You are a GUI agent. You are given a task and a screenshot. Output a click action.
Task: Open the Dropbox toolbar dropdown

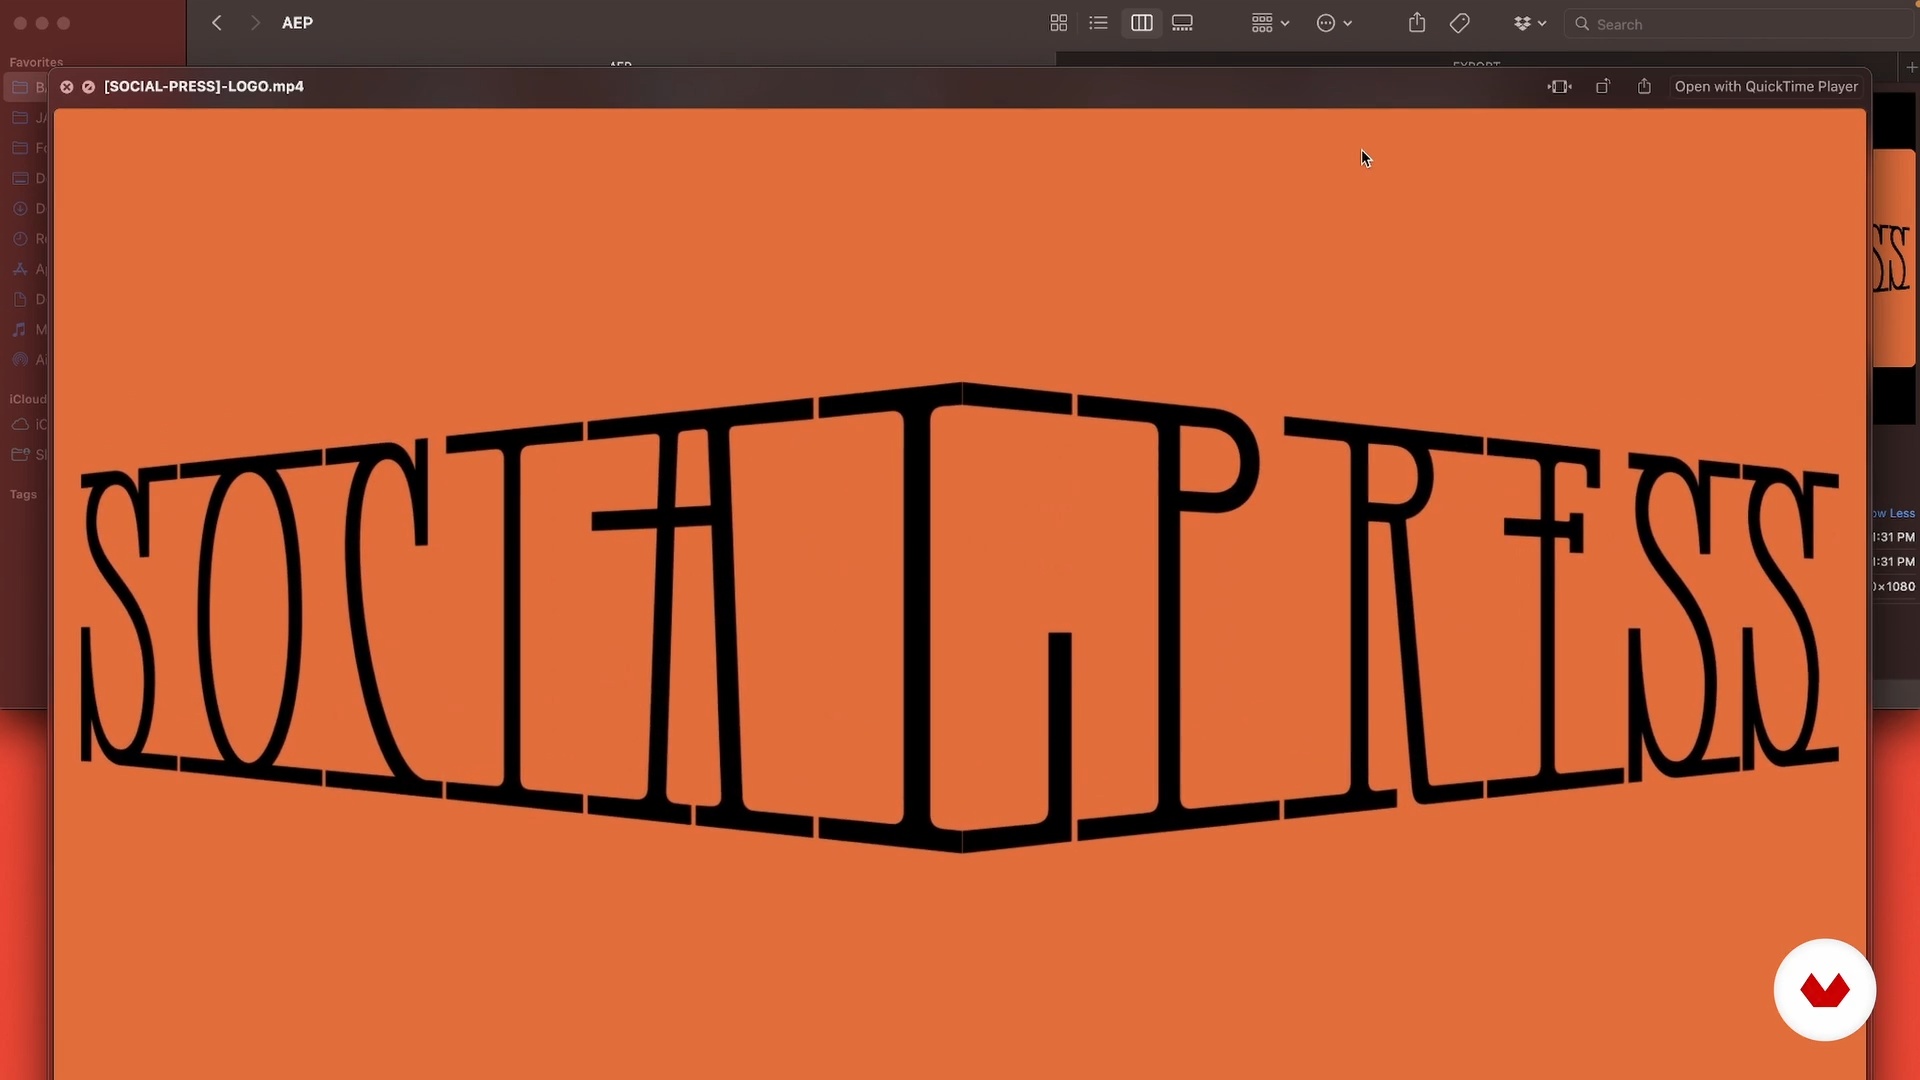point(1529,23)
